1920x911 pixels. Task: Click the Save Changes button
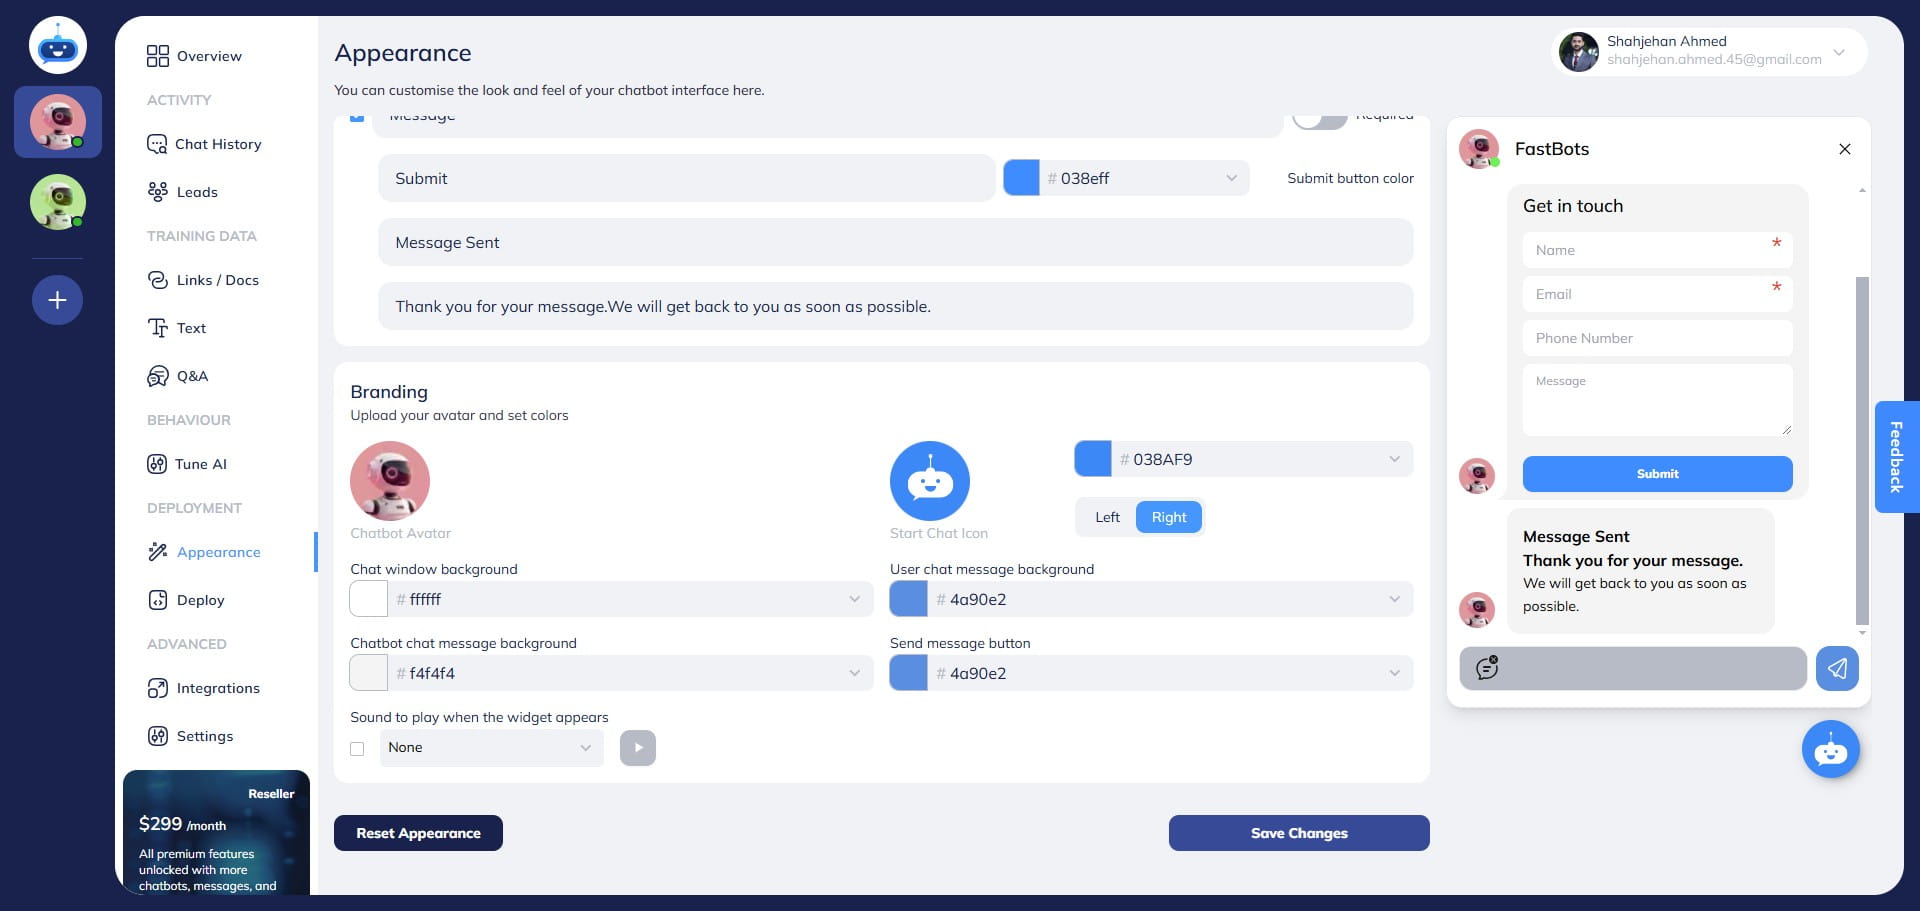(x=1298, y=833)
